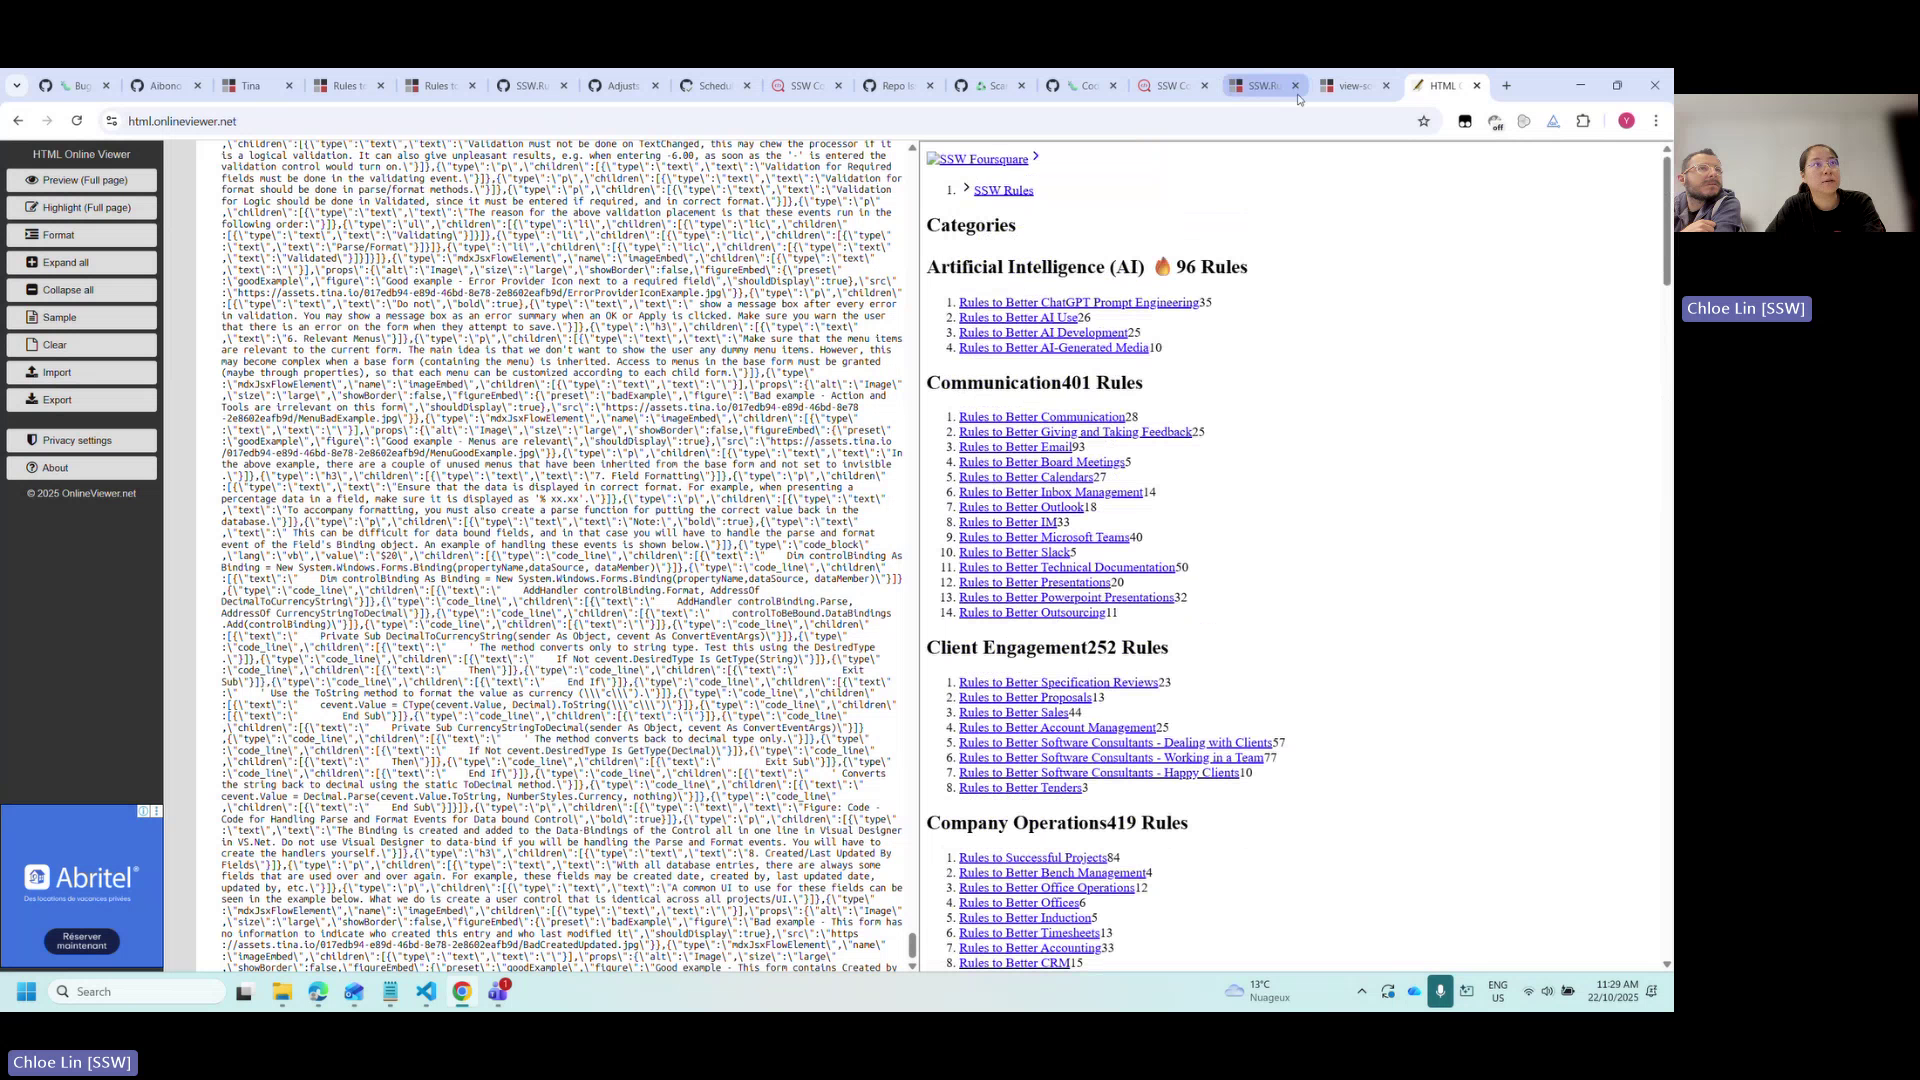Open Microsoft Teams with the notification badge

click(499, 991)
